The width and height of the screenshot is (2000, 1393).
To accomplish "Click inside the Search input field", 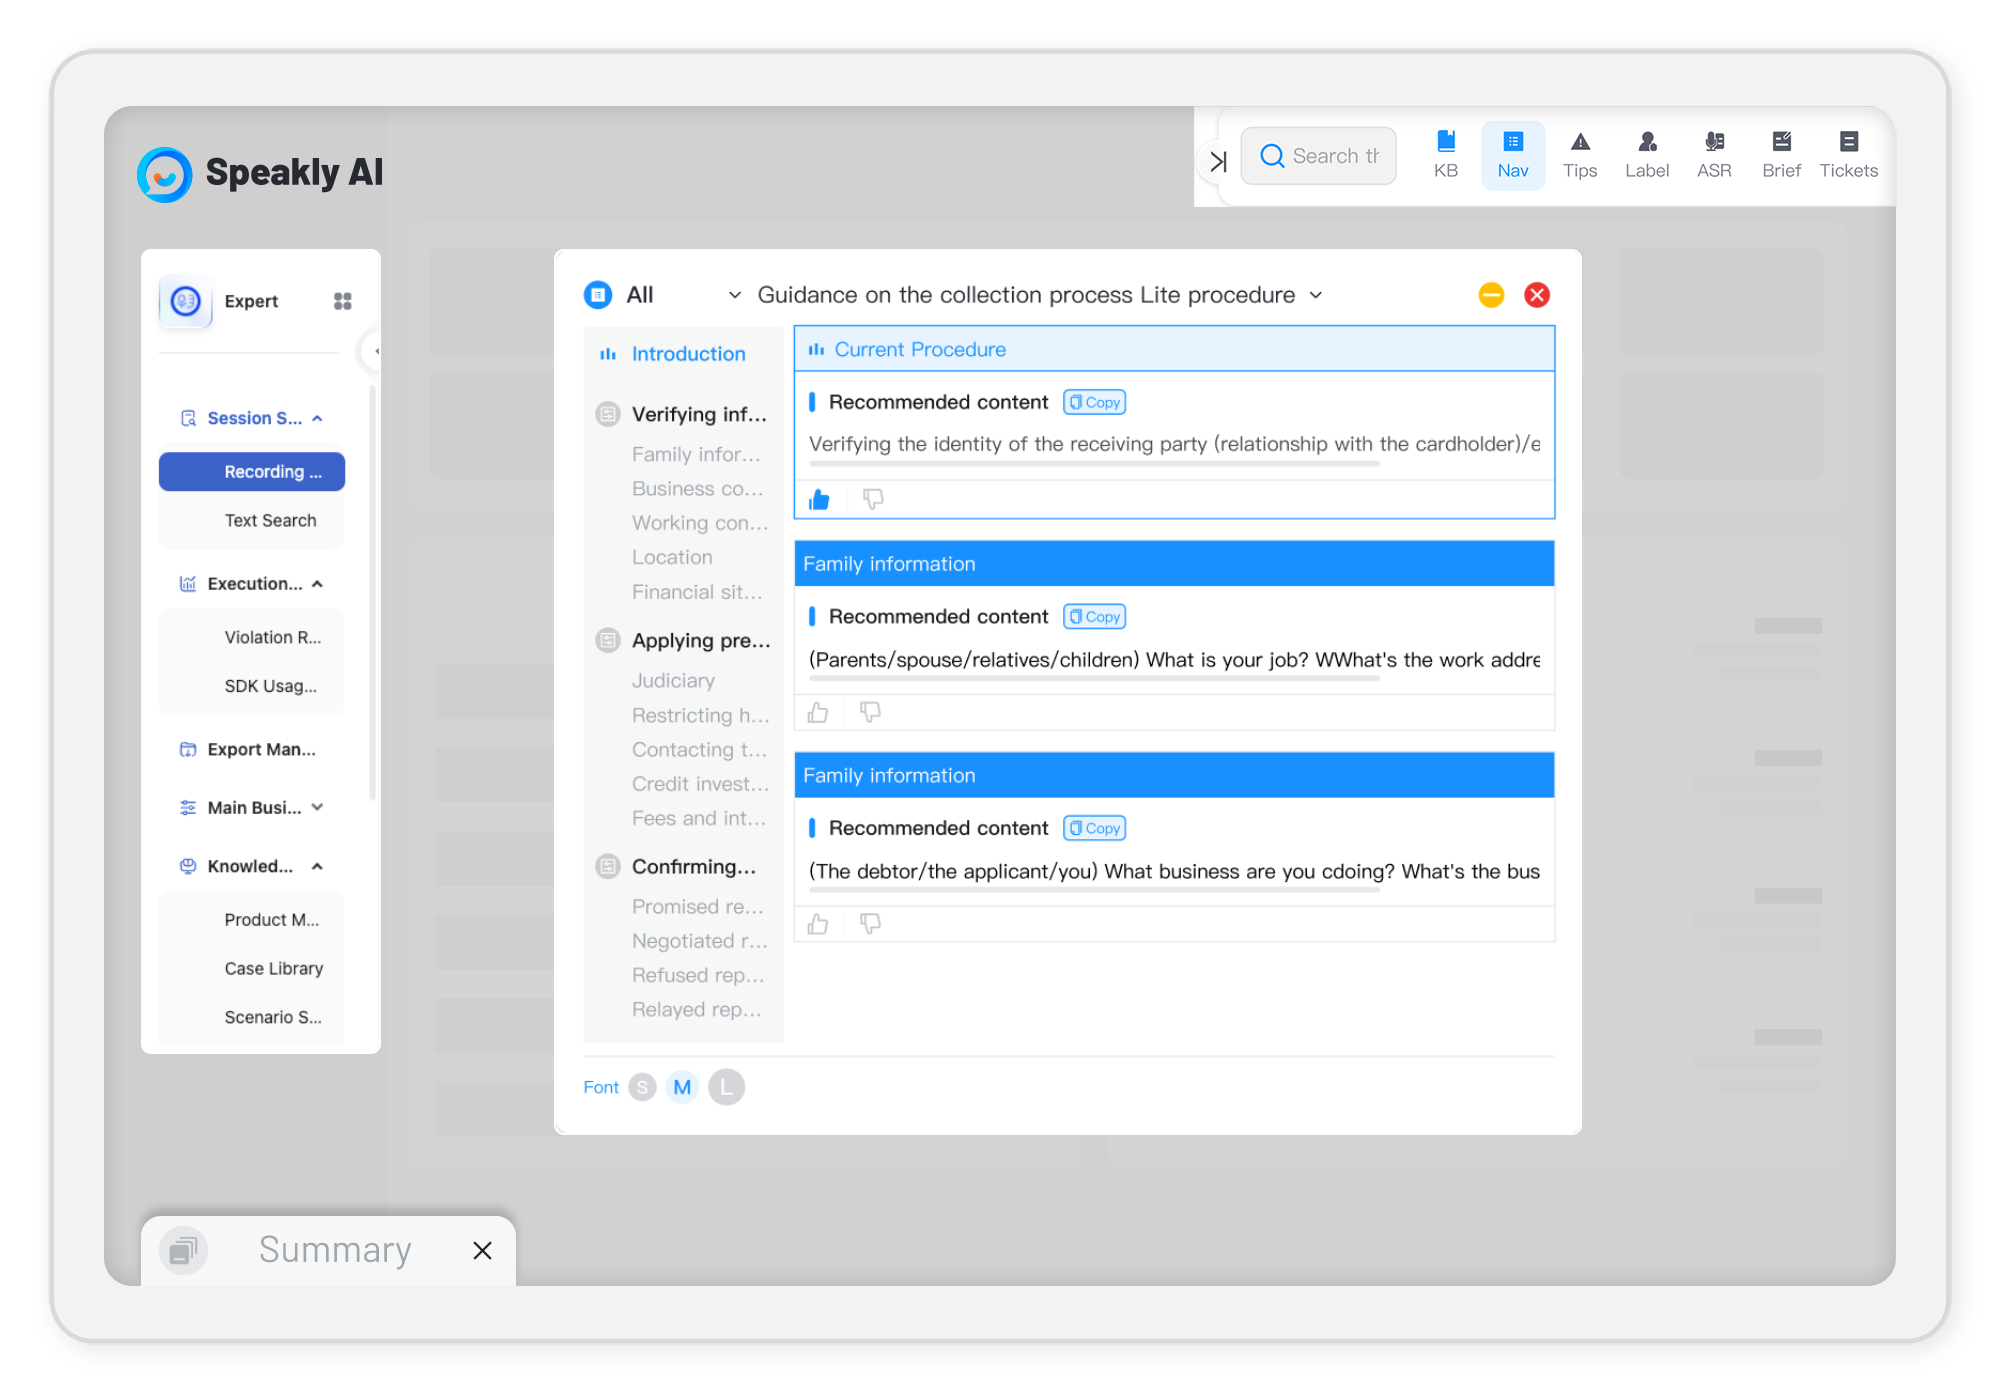I will [x=1330, y=155].
